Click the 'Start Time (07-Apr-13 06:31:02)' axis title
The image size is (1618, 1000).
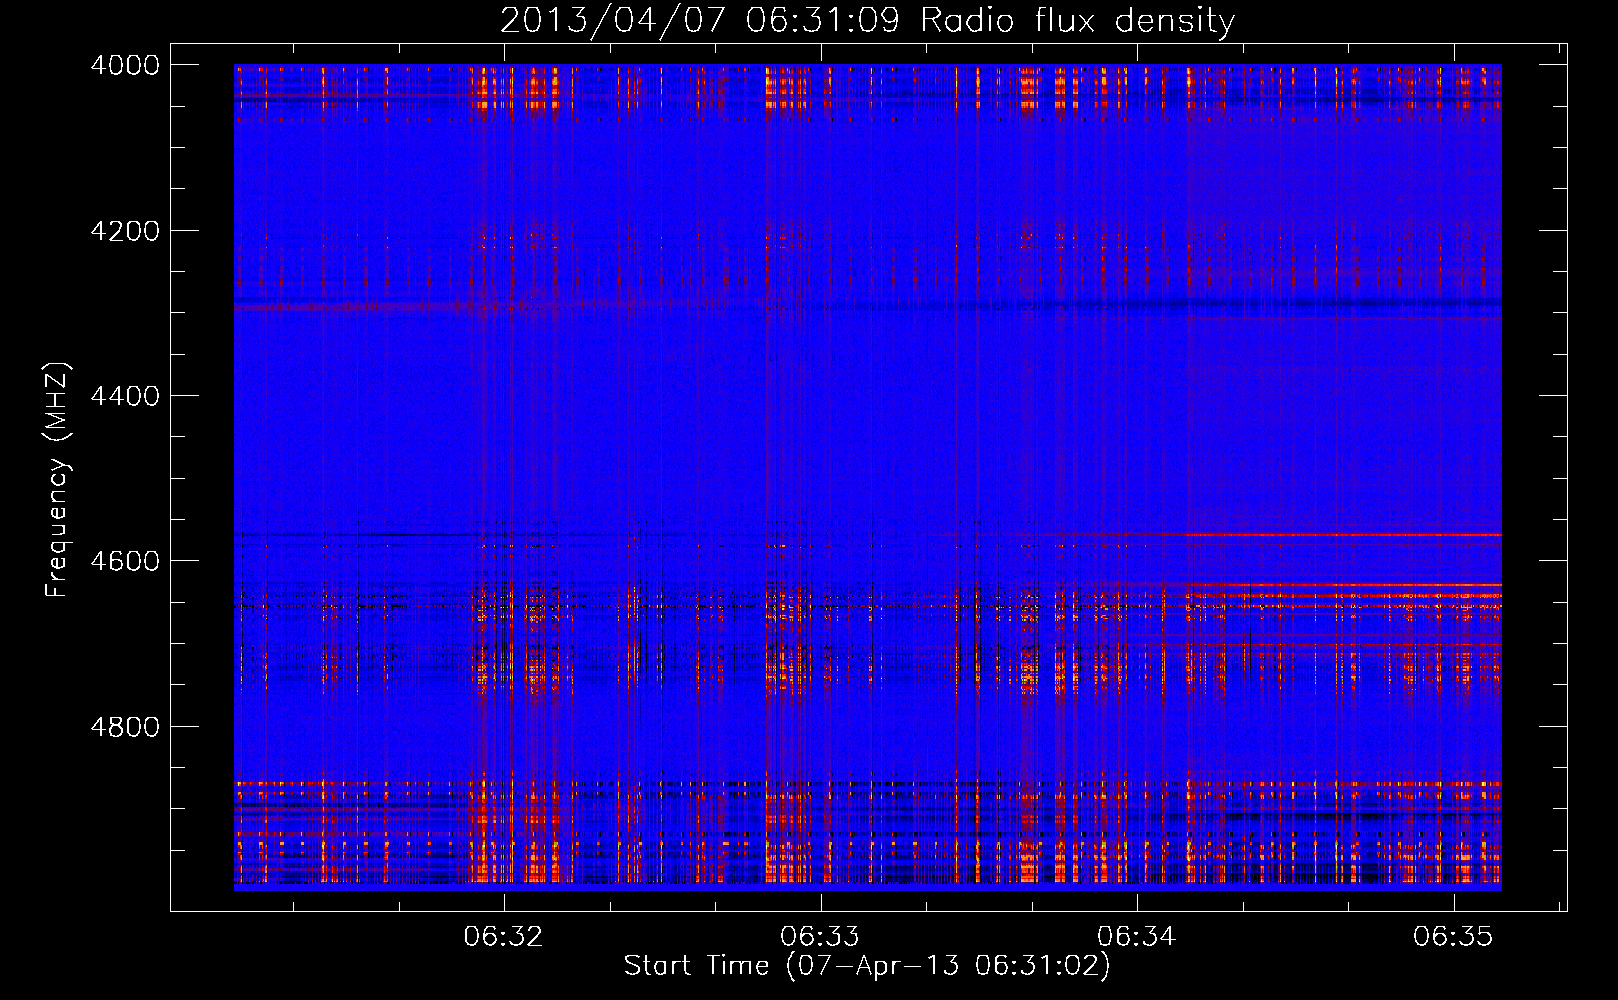pyautogui.click(x=867, y=966)
